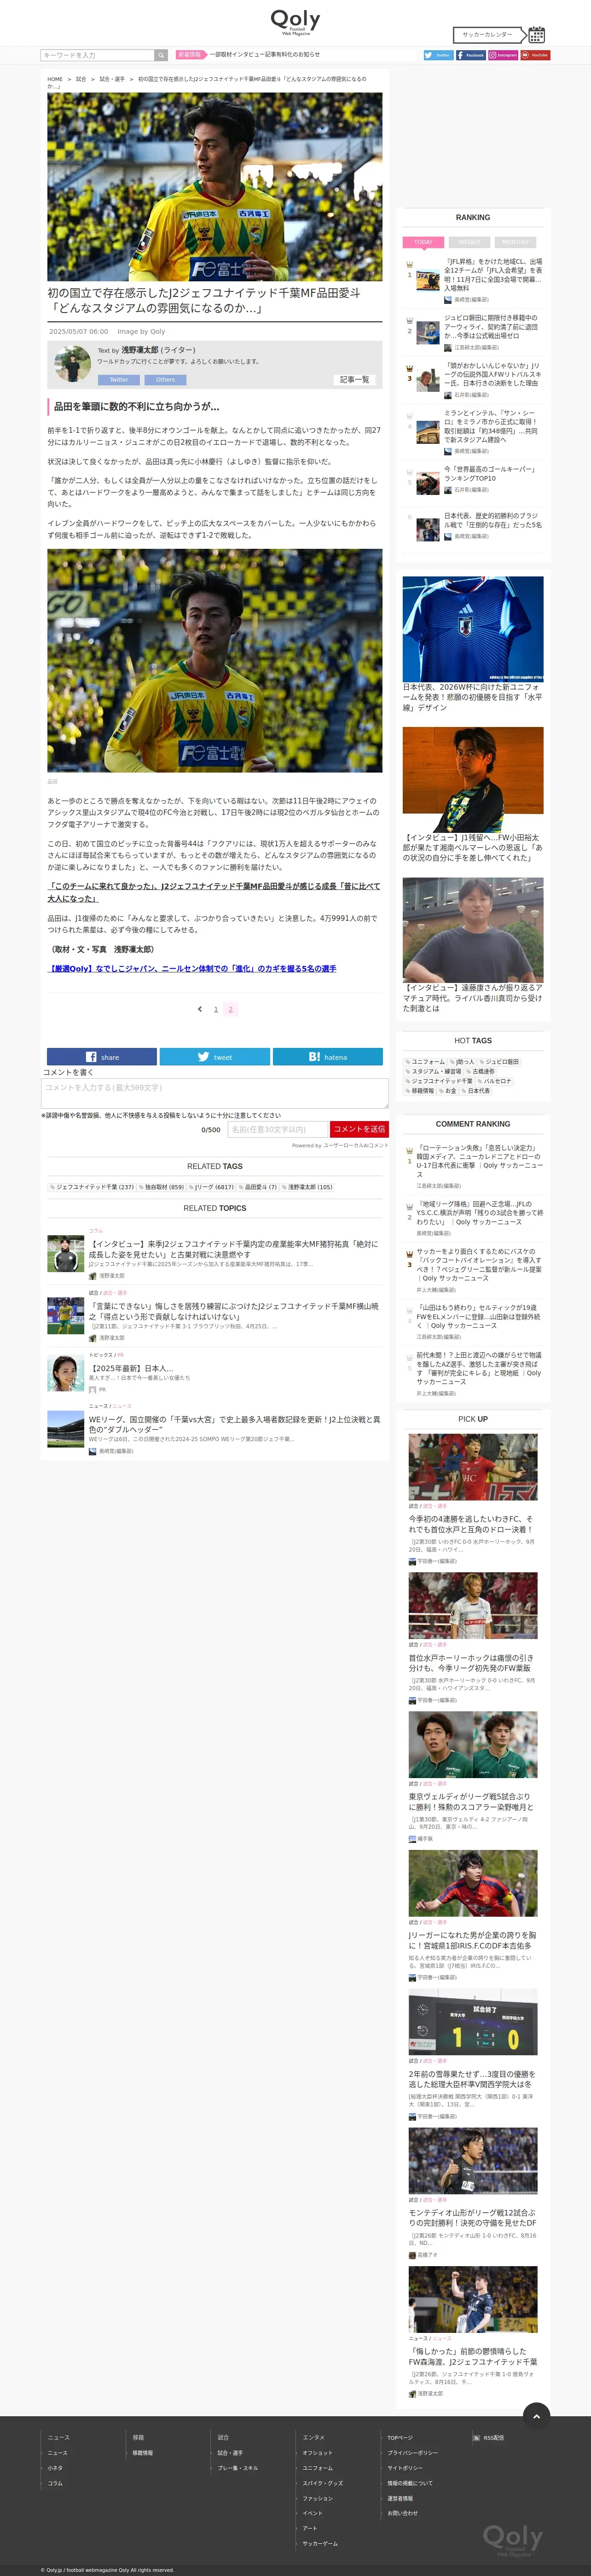Open the RSS配信 icon in the footer
The width and height of the screenshot is (591, 2576).
click(476, 2437)
